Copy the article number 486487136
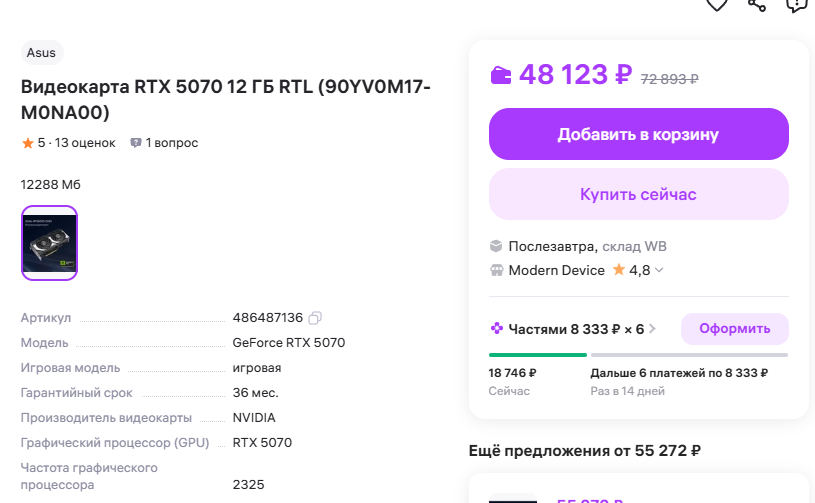 315,318
